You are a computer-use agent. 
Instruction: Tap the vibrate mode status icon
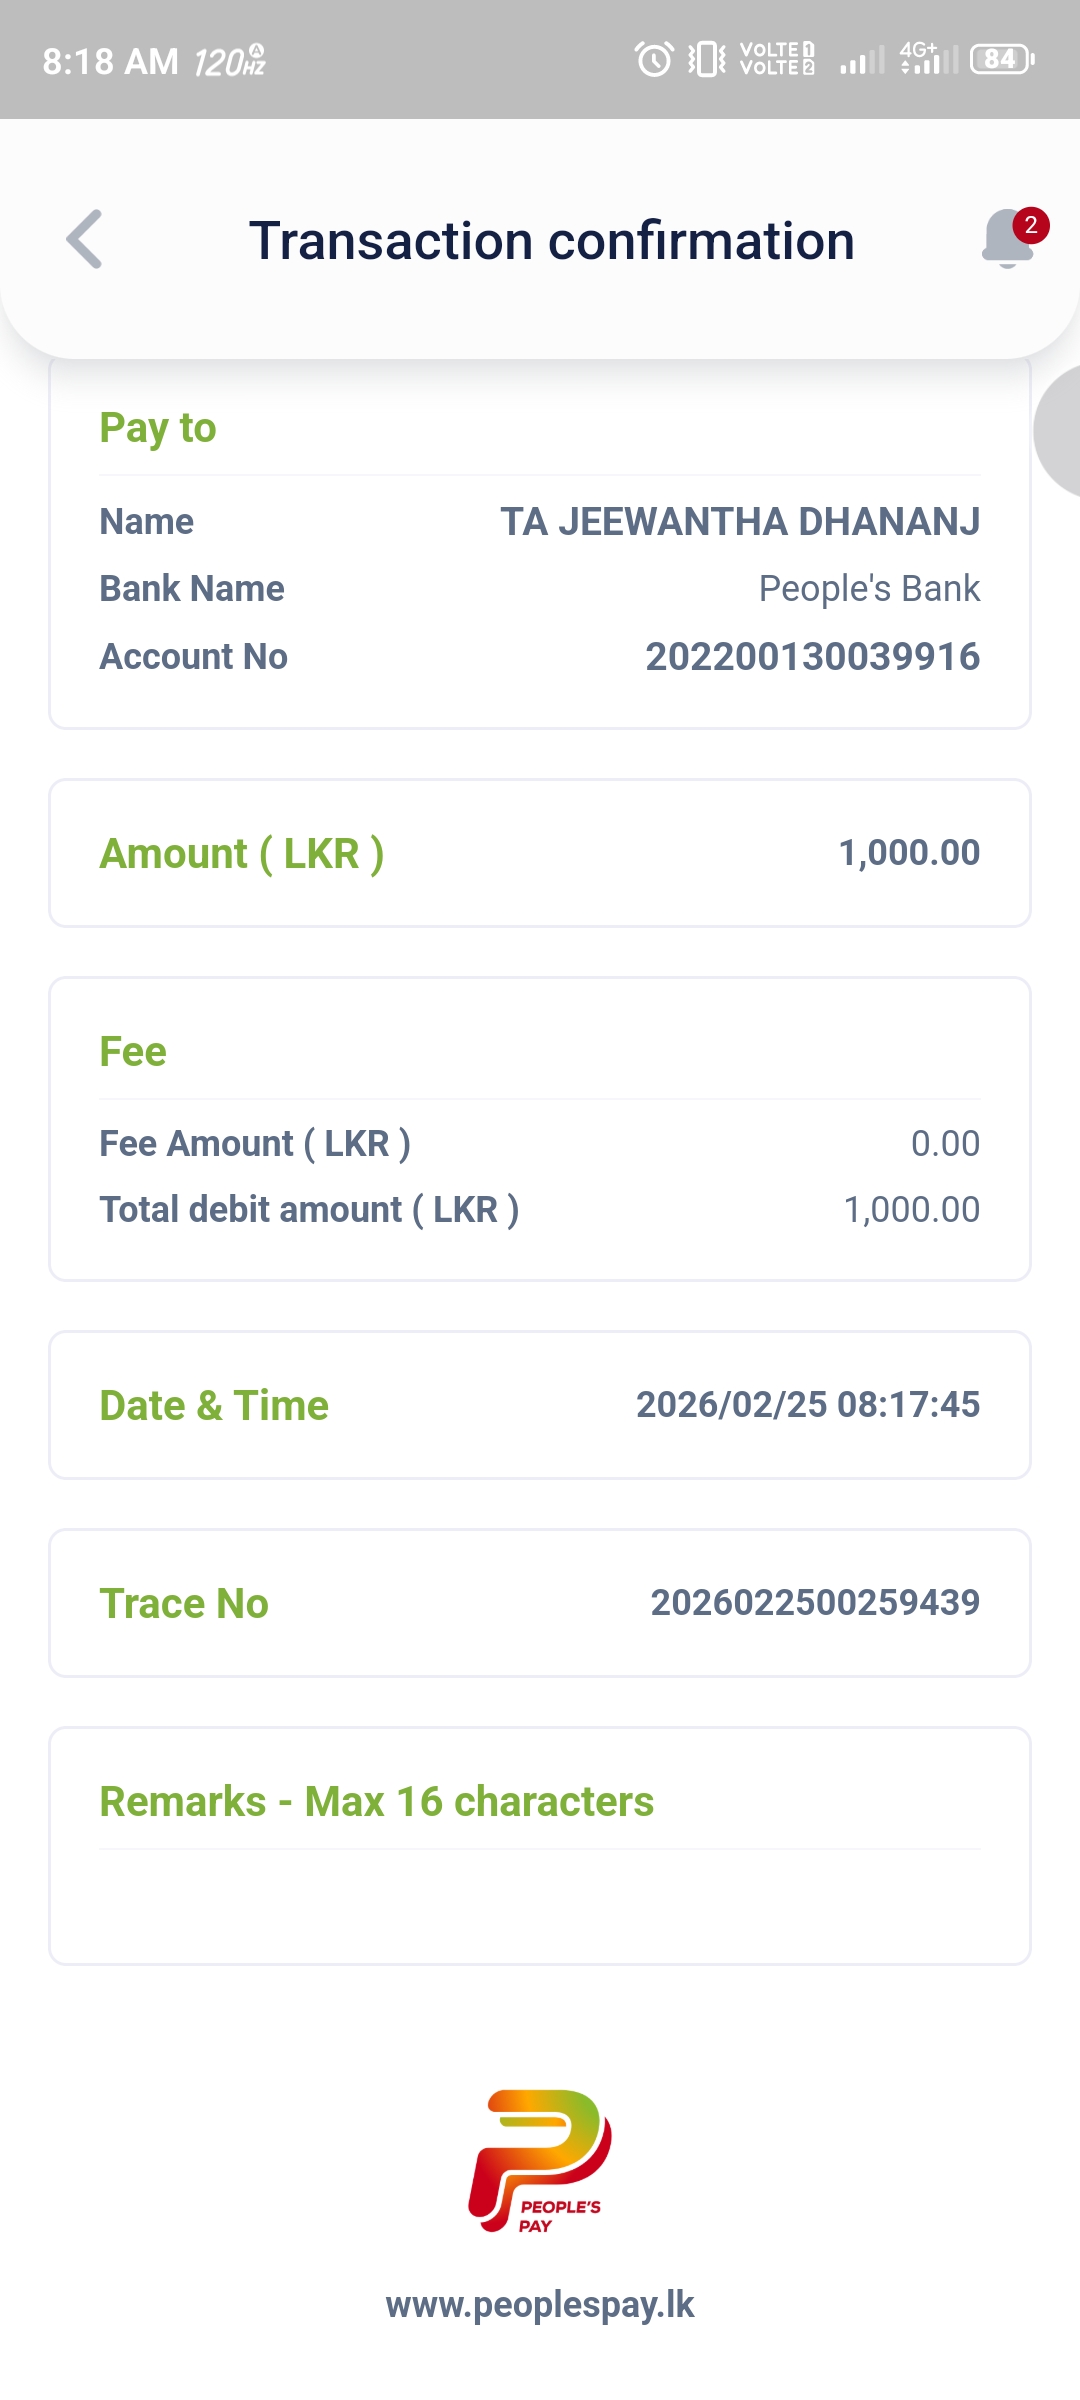[707, 59]
